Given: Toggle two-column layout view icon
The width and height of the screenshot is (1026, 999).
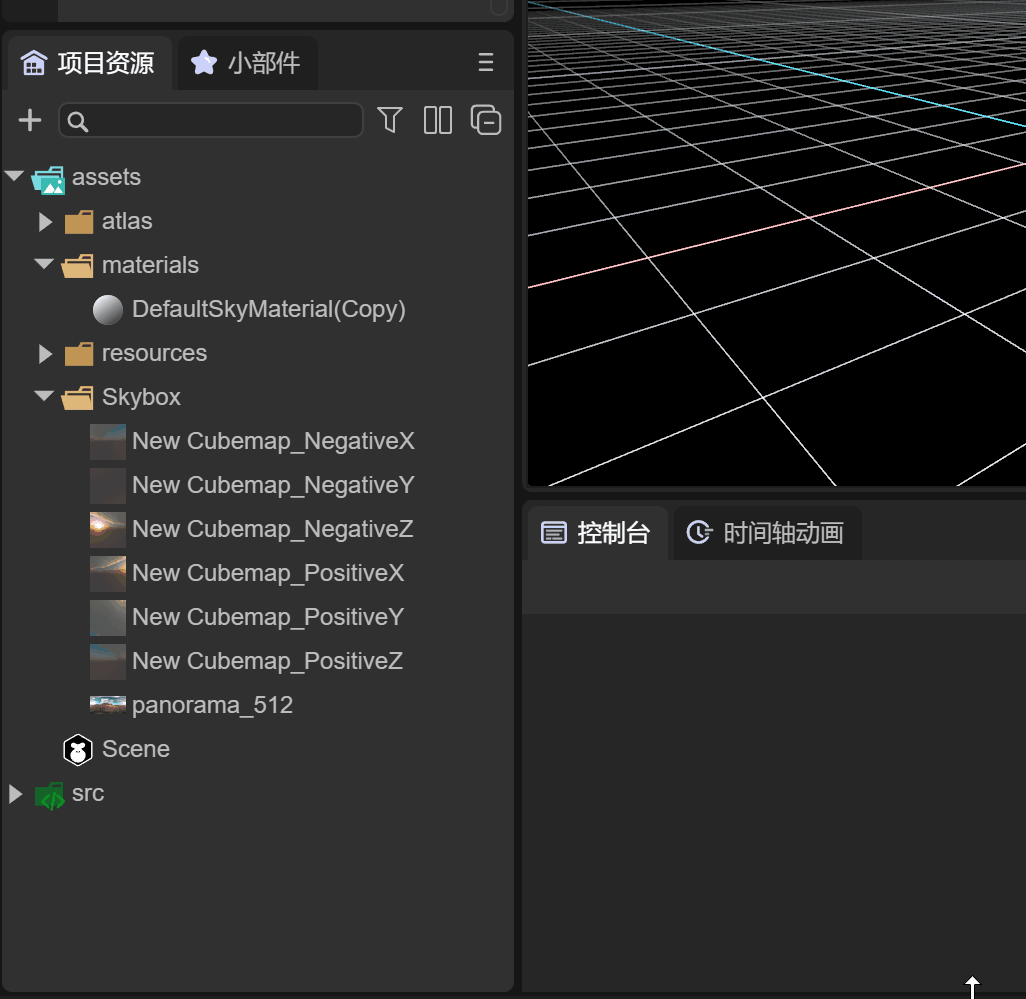Looking at the screenshot, I should point(438,121).
